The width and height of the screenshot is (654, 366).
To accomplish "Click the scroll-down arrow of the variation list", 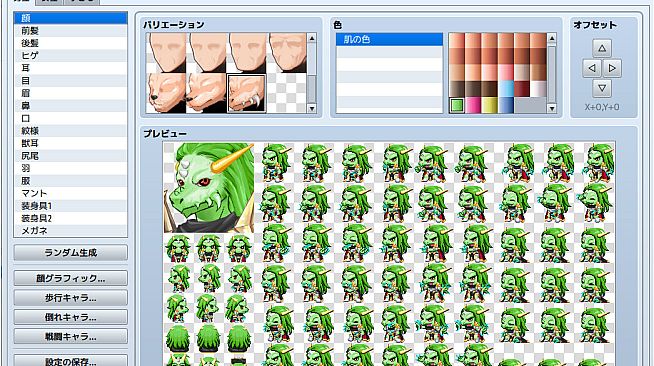I will click(312, 108).
